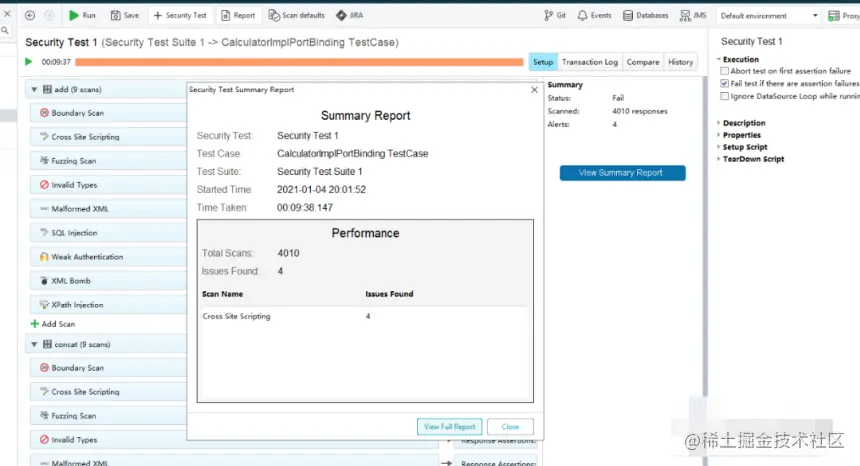The height and width of the screenshot is (466, 860).
Task: Click the 00:09:37 elapsed time
Action: [x=56, y=62]
